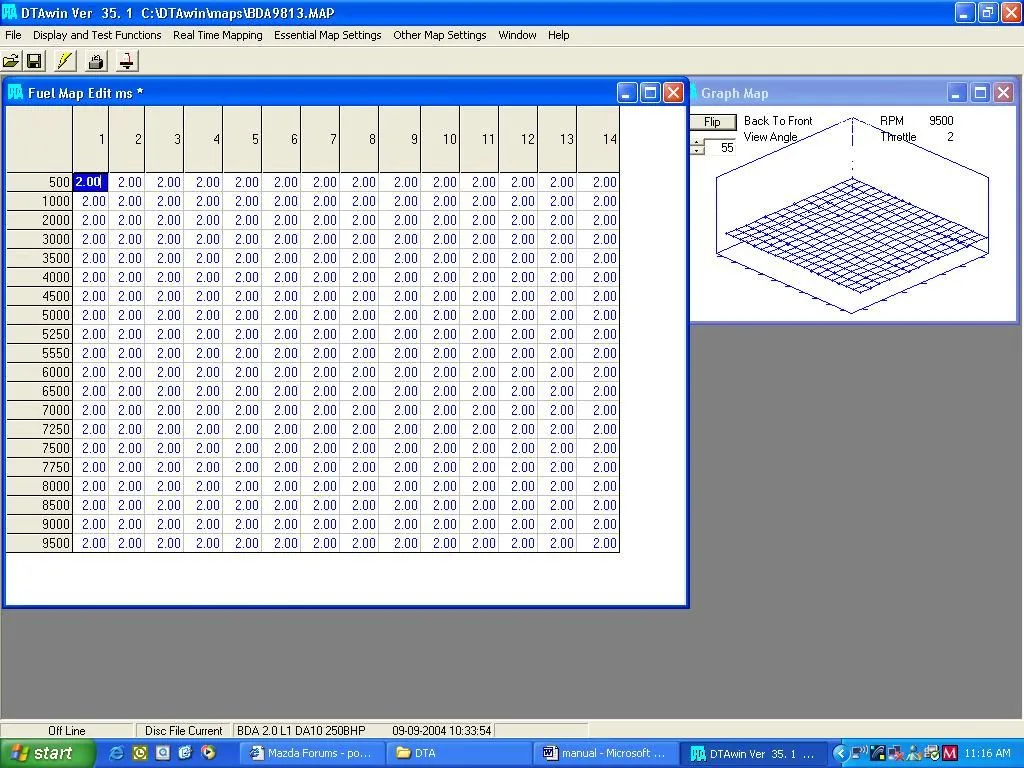
Task: Open the Essential Map Settings menu
Action: pyautogui.click(x=329, y=35)
